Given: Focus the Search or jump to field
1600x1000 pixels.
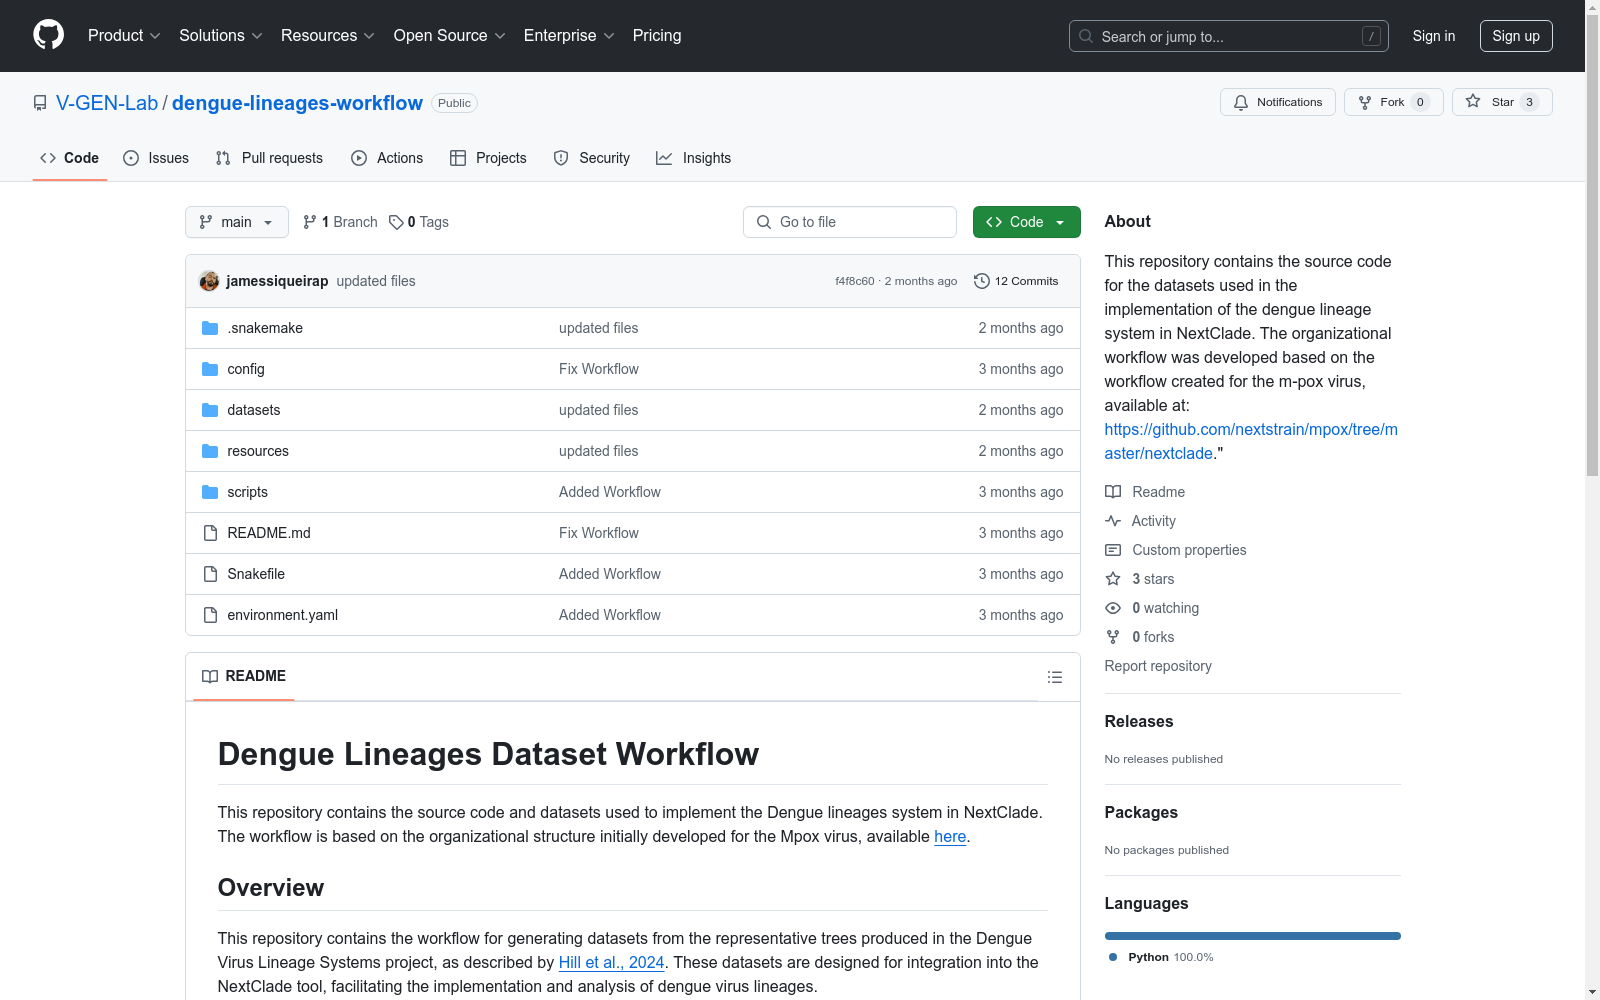Looking at the screenshot, I should [x=1229, y=36].
